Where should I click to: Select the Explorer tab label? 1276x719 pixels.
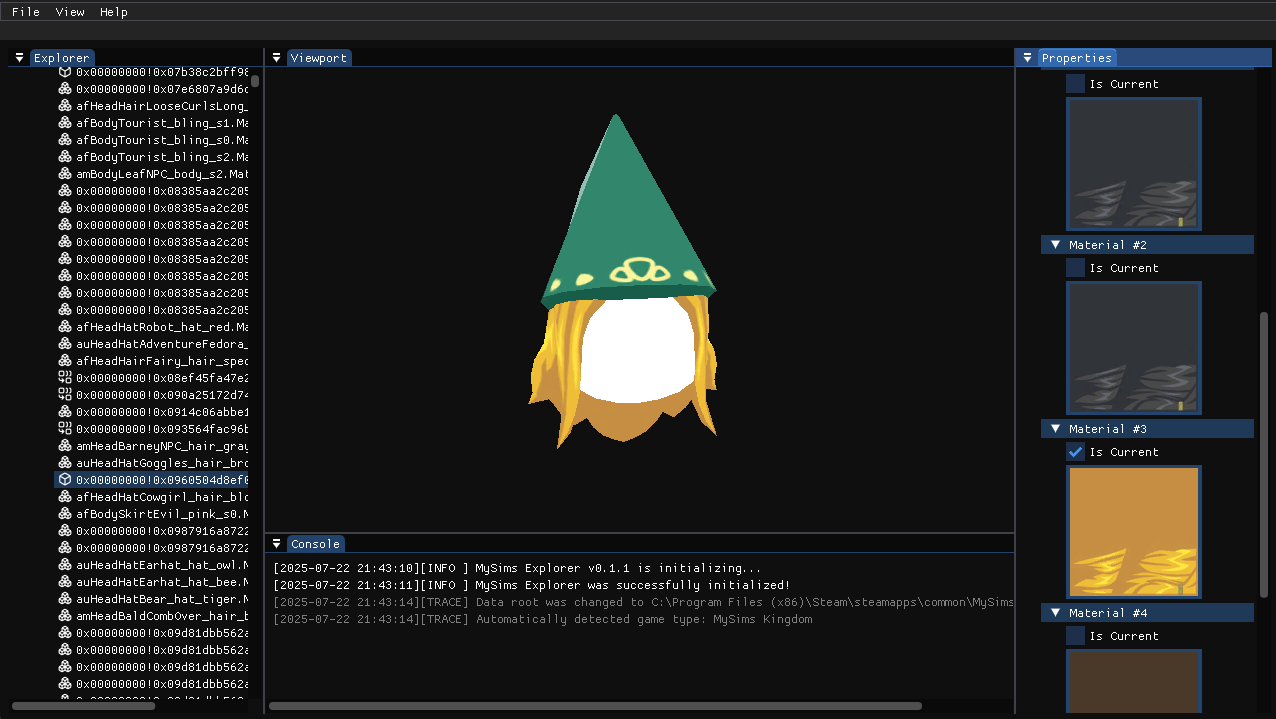[62, 57]
